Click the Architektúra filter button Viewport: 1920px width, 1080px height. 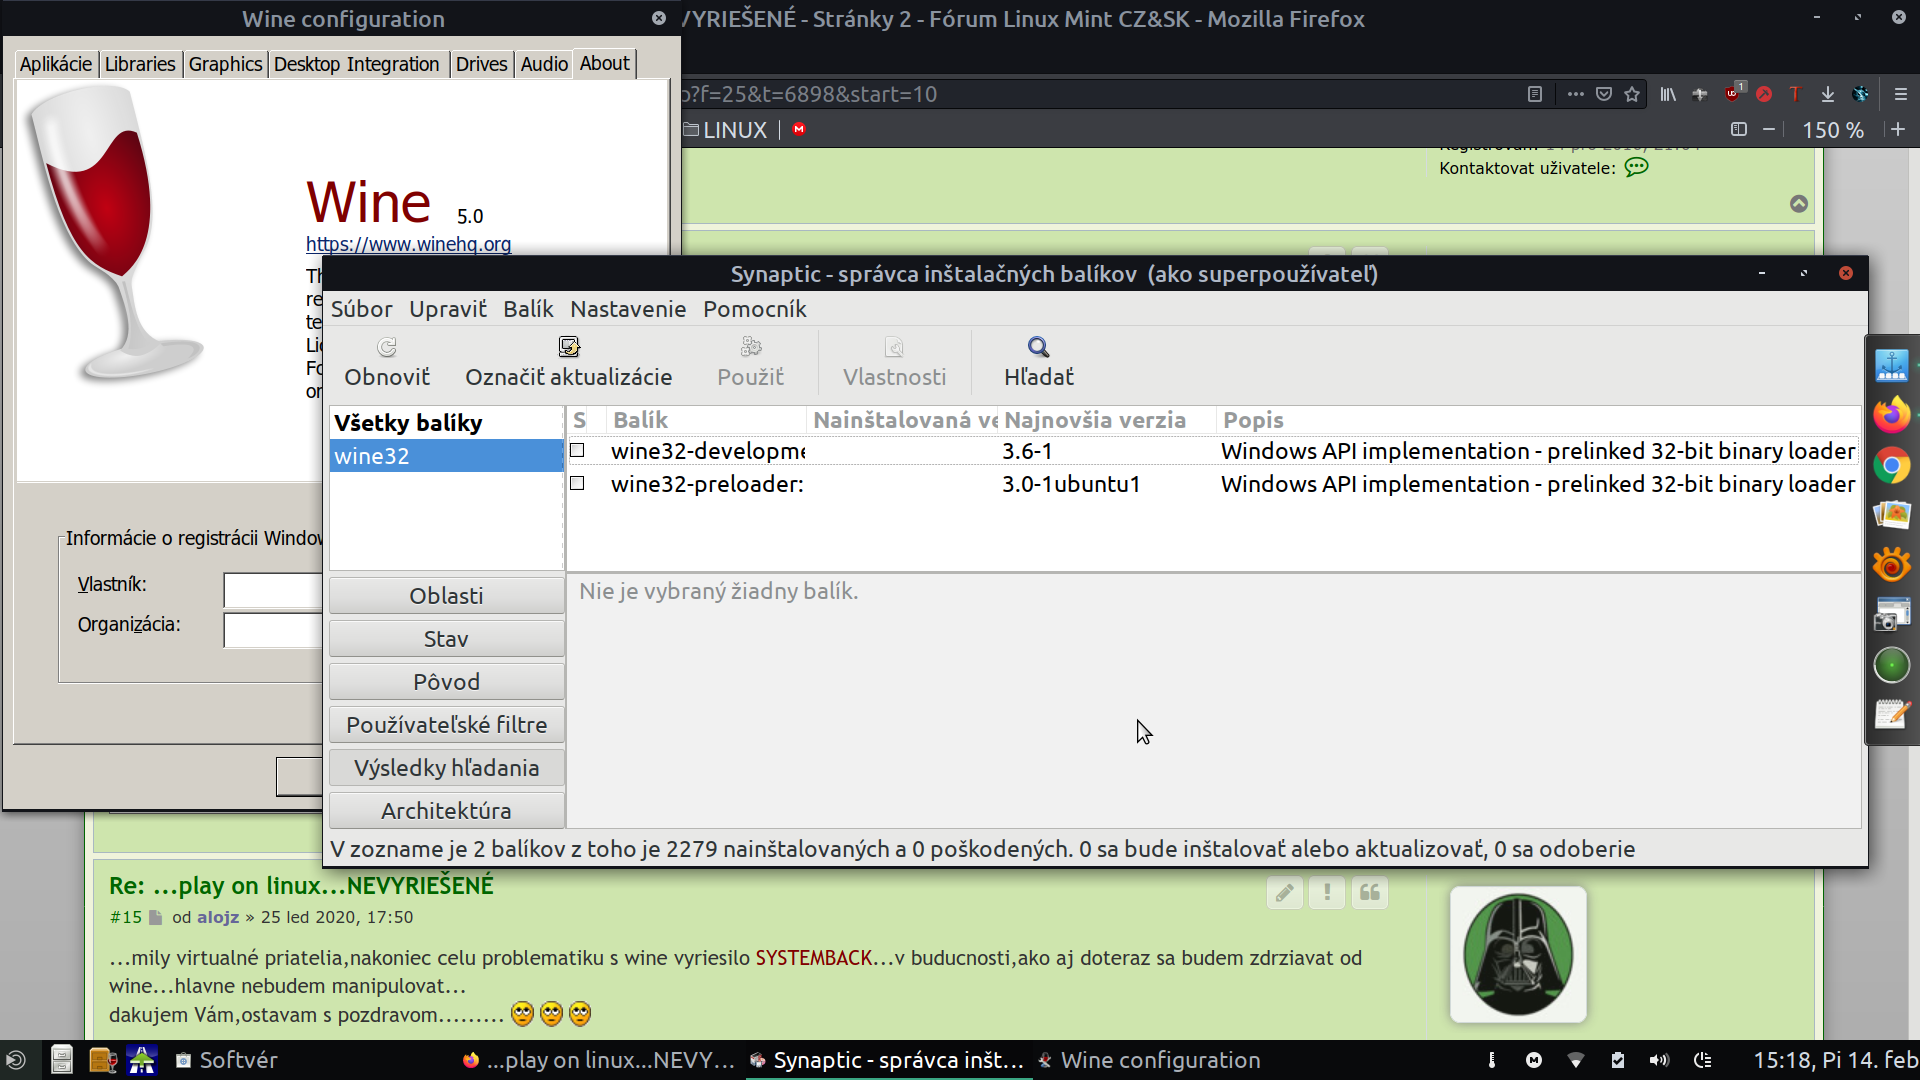point(446,811)
